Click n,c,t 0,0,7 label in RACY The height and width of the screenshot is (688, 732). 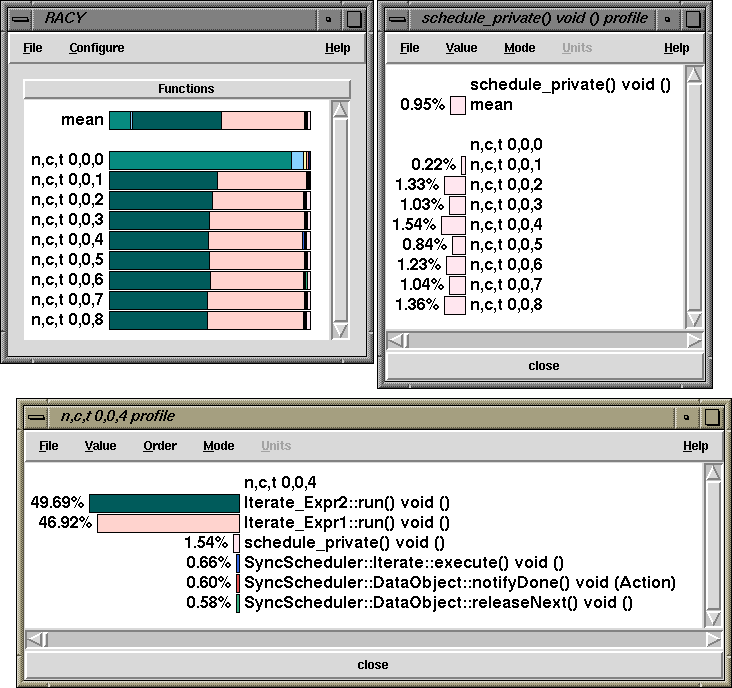67,300
